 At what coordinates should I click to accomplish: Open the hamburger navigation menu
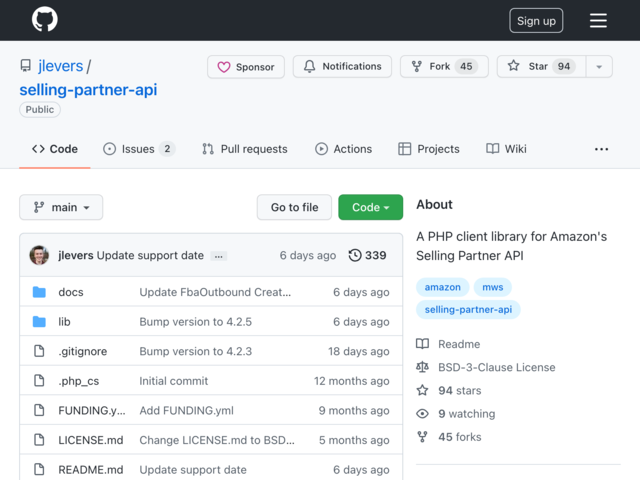pos(598,20)
